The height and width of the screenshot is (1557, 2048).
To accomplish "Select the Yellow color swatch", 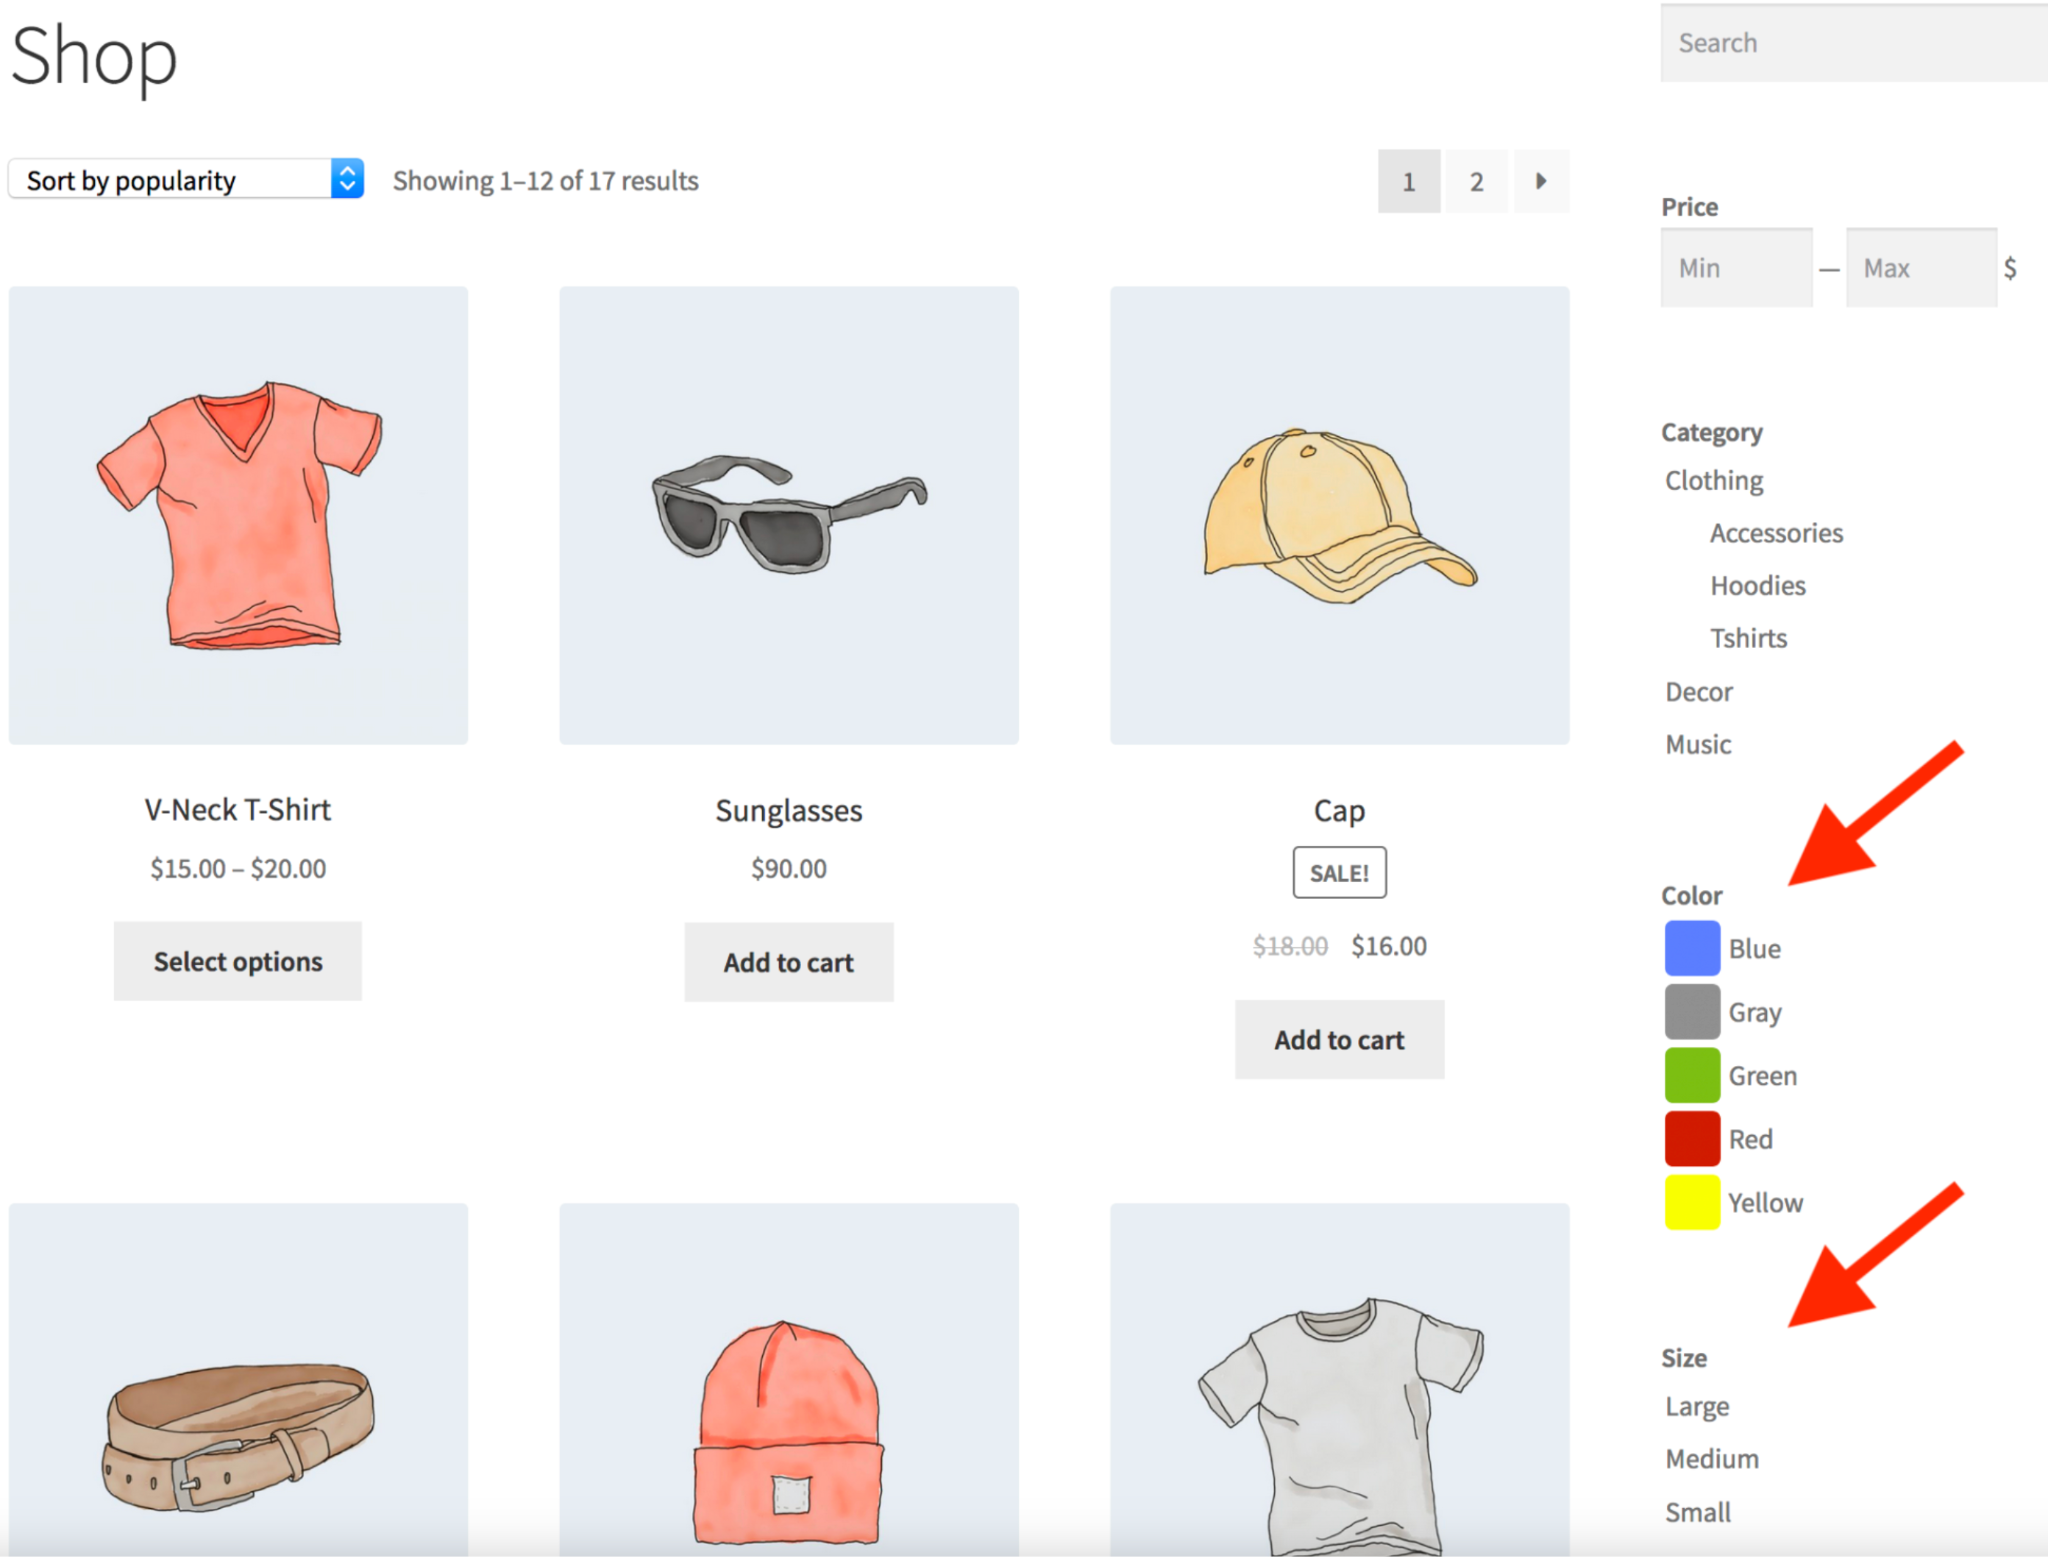I will (1692, 1203).
